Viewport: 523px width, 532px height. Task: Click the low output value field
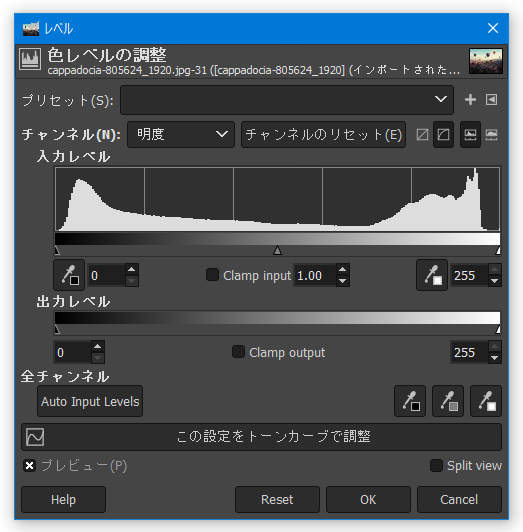(72, 352)
